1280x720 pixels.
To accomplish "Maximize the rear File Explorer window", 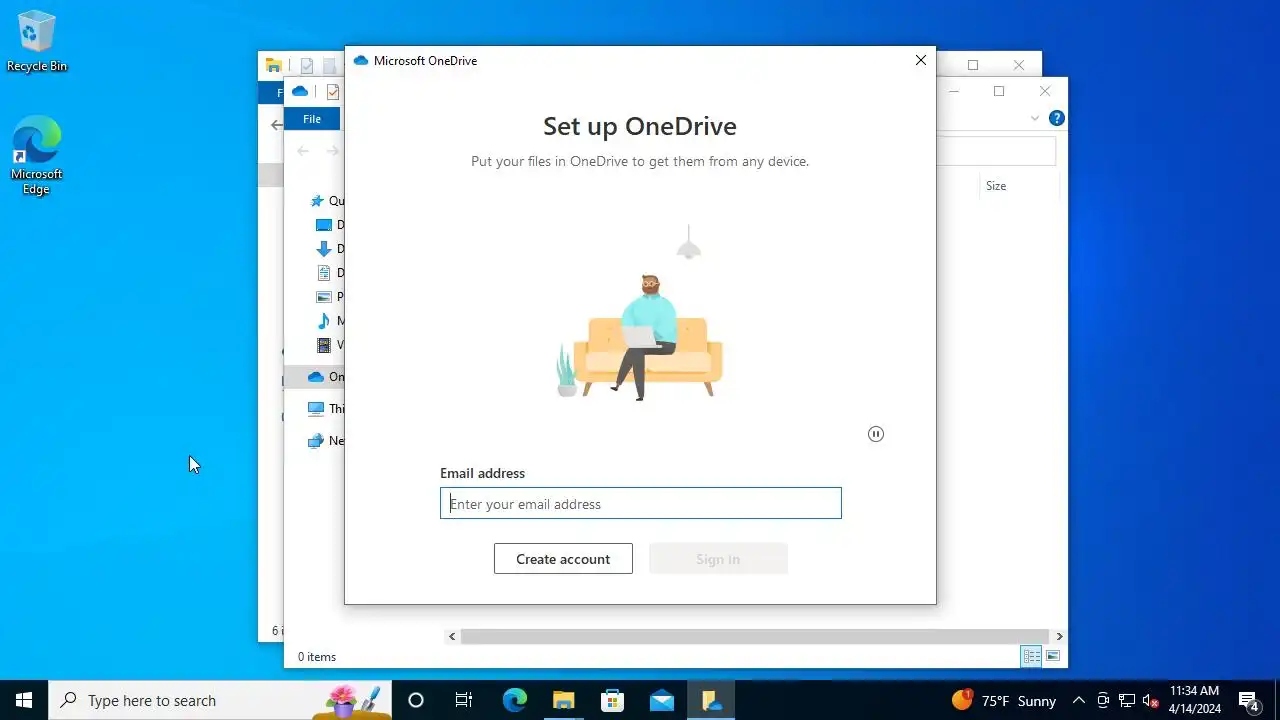I will tap(972, 65).
